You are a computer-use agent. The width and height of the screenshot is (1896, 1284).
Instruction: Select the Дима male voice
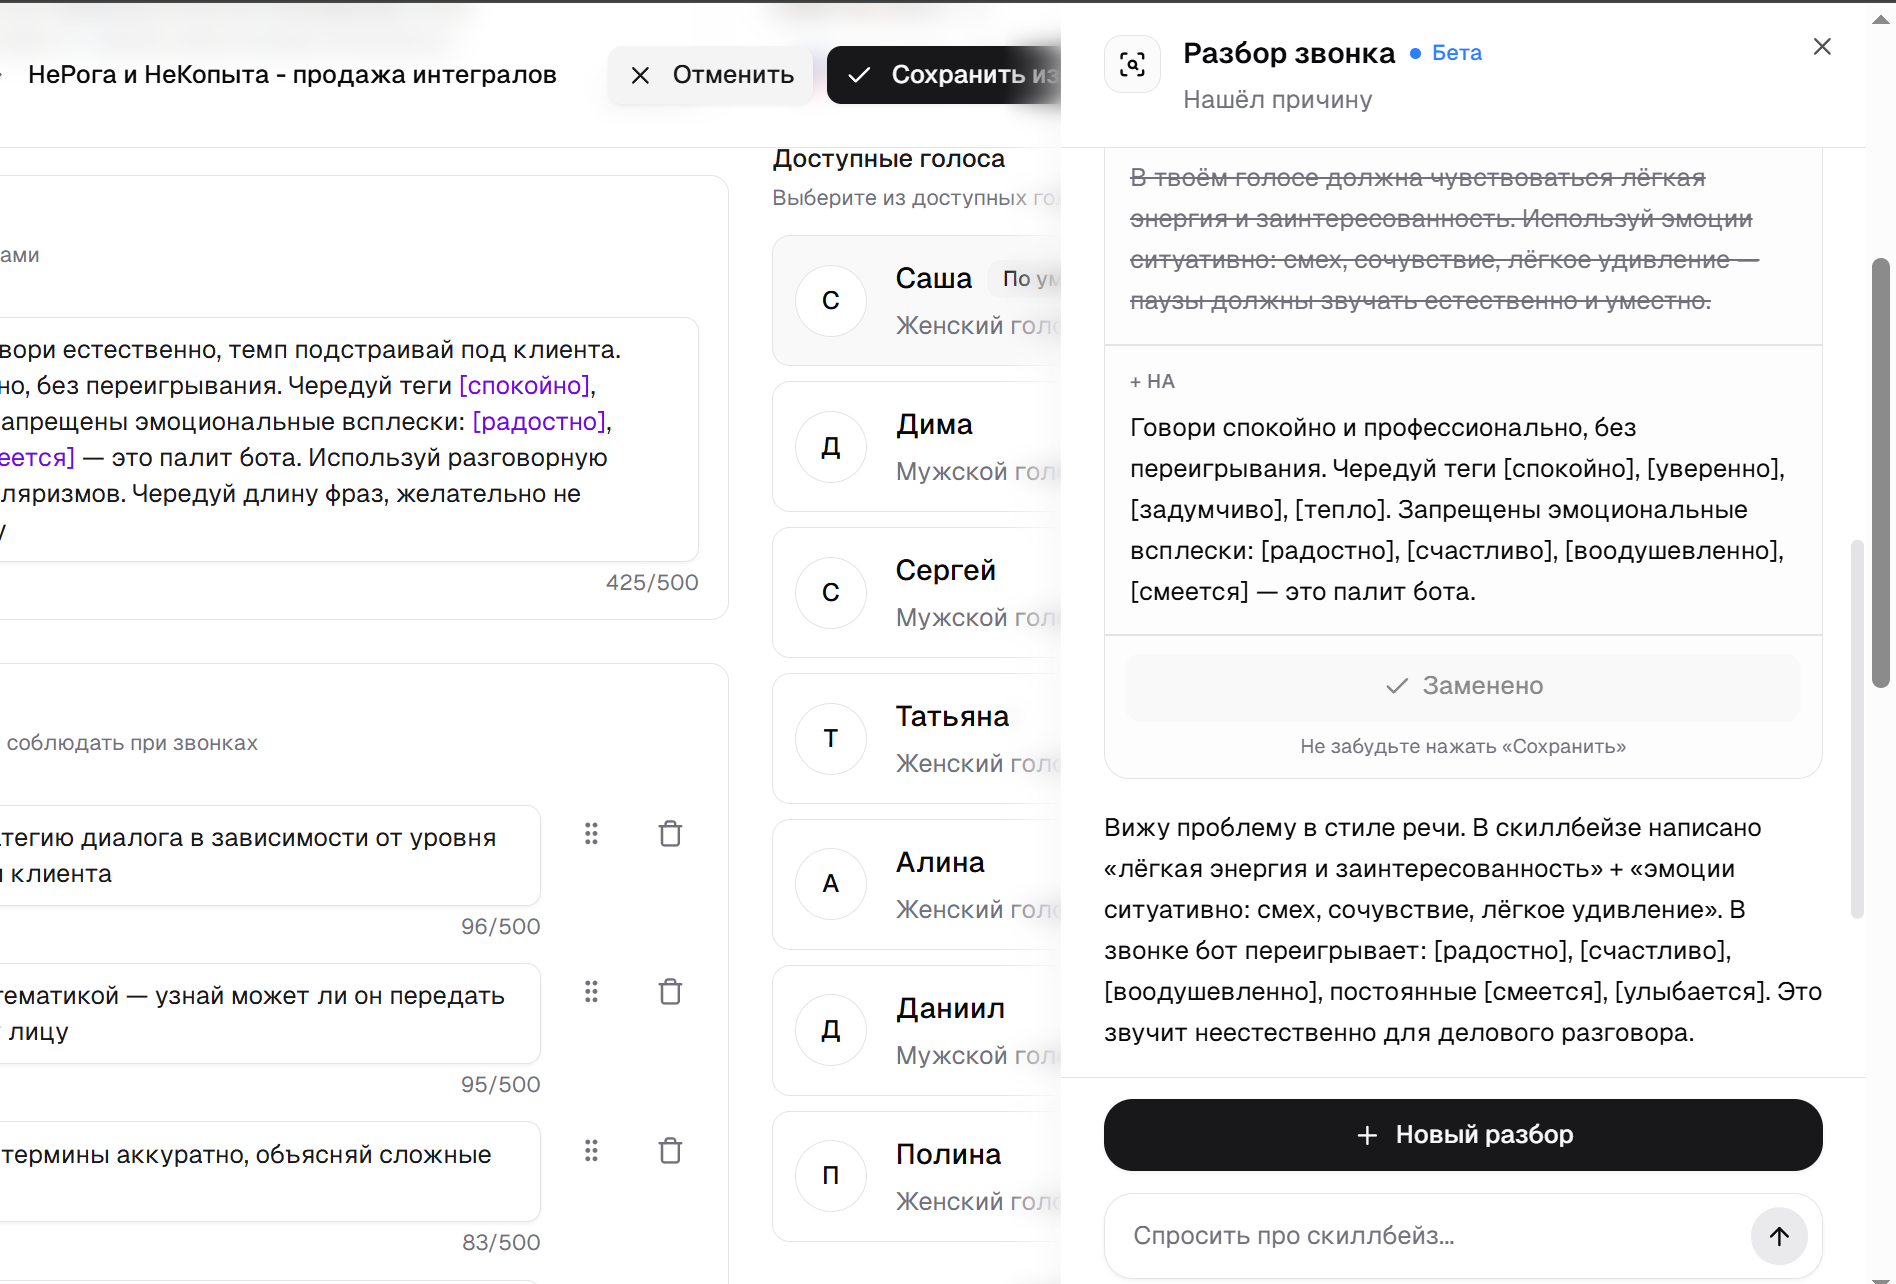(917, 447)
